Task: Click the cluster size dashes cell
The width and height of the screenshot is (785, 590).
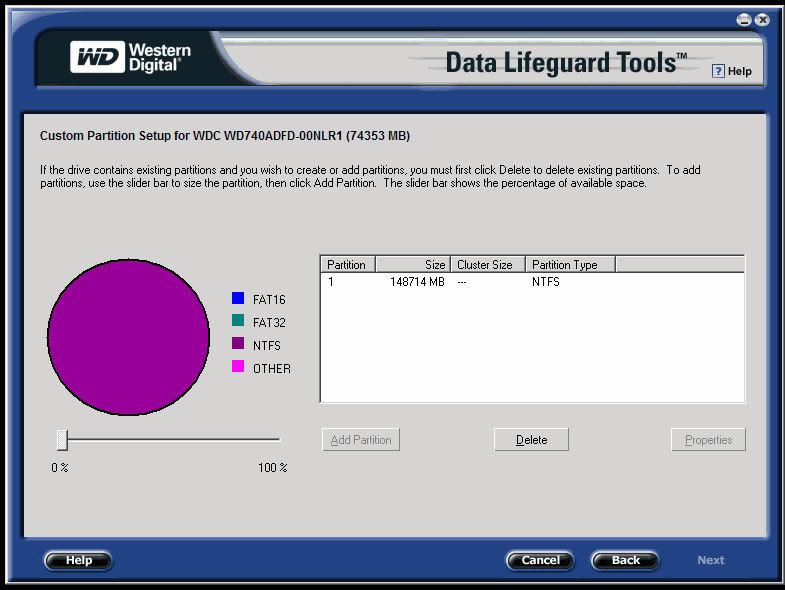Action: (x=462, y=282)
